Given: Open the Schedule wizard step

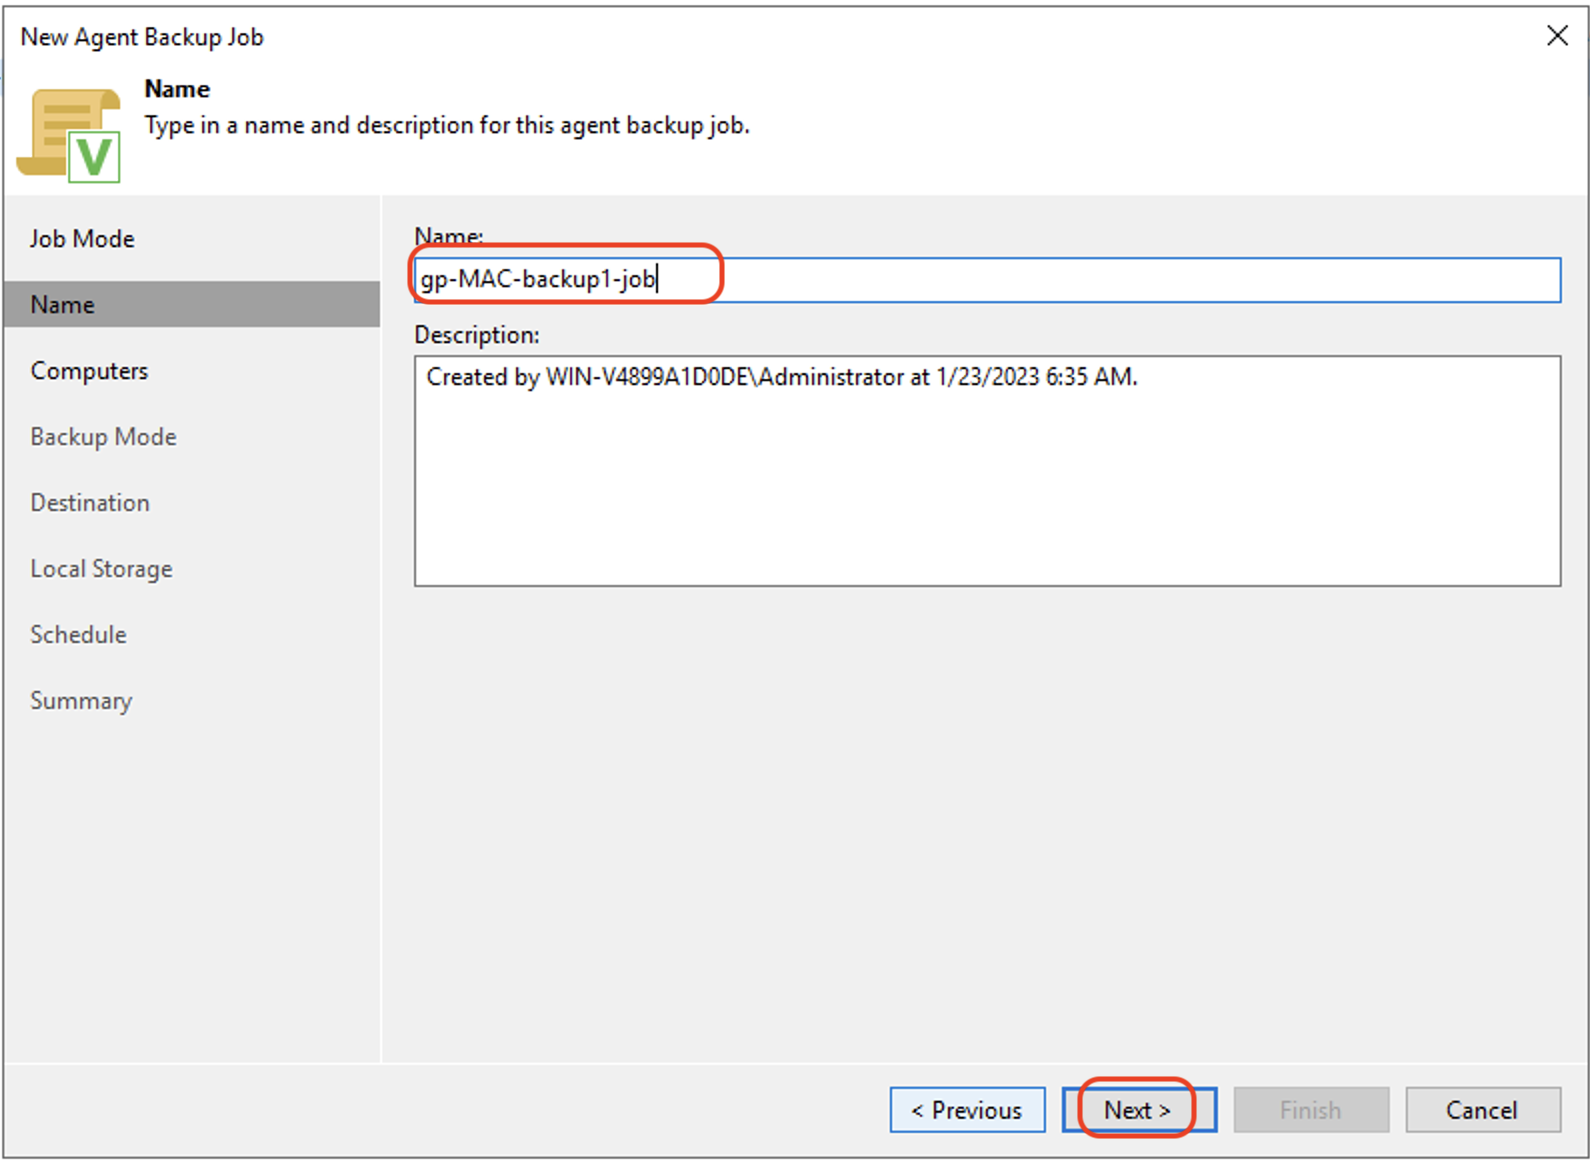Looking at the screenshot, I should pos(78,635).
